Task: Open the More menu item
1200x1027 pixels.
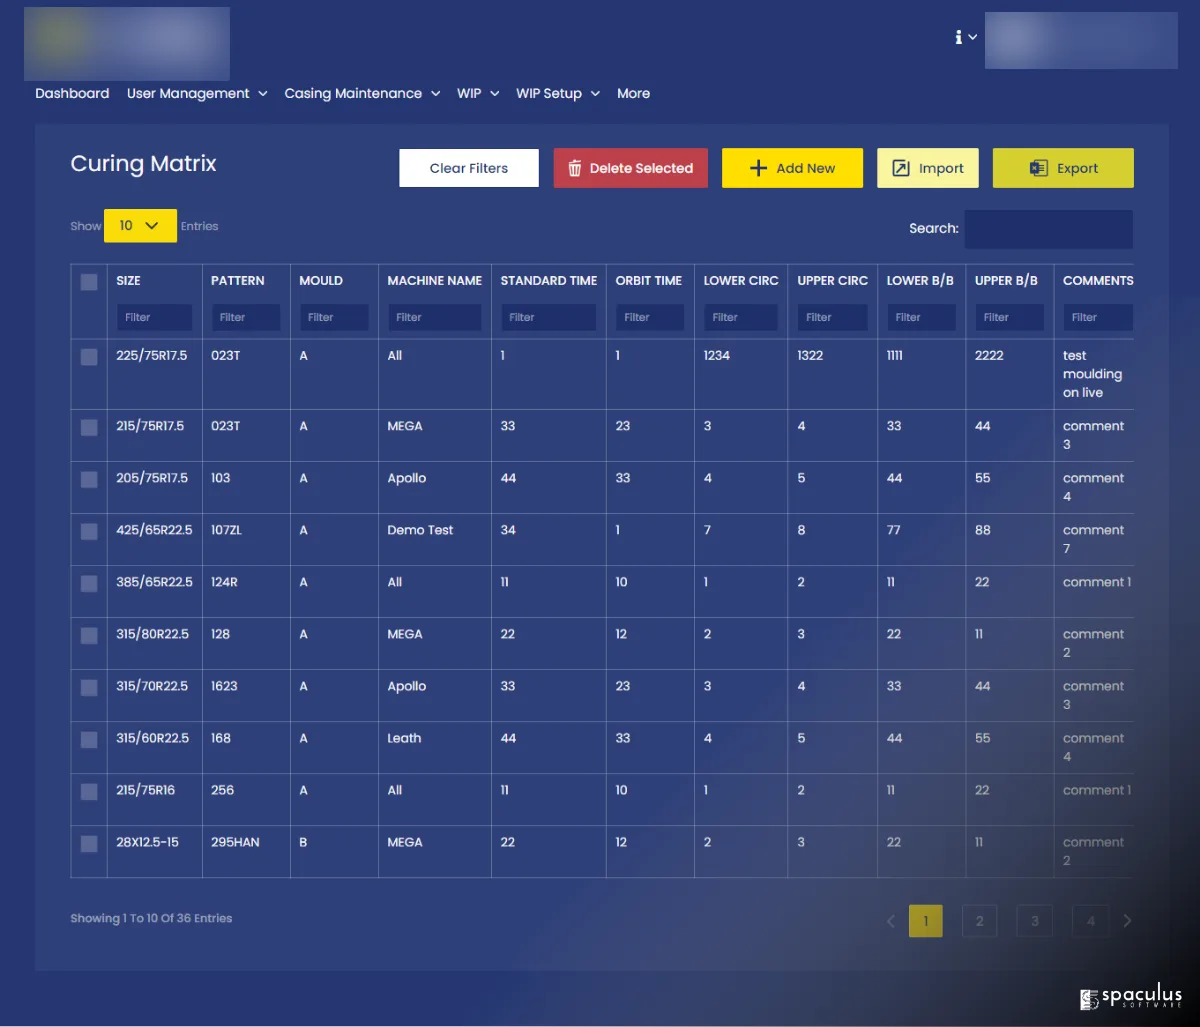Action: coord(633,94)
